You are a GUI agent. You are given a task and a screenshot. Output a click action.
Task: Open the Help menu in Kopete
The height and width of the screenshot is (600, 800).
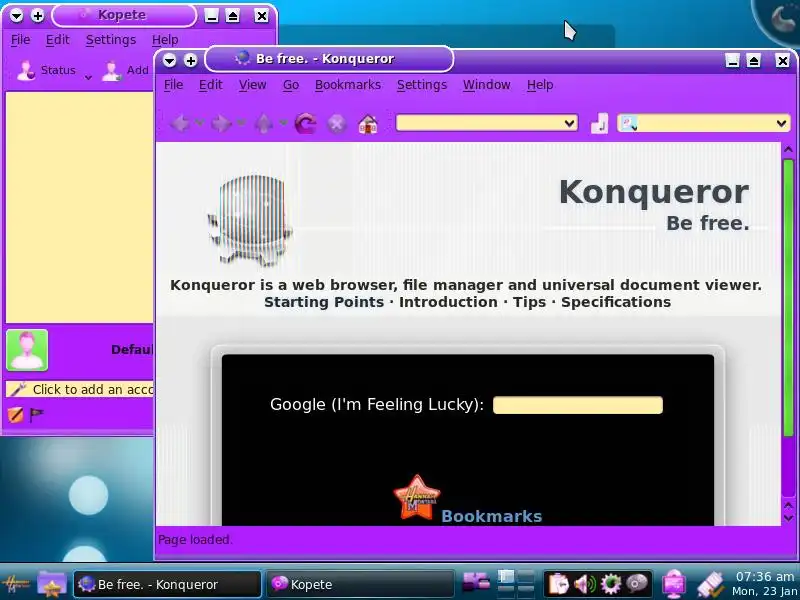point(165,40)
